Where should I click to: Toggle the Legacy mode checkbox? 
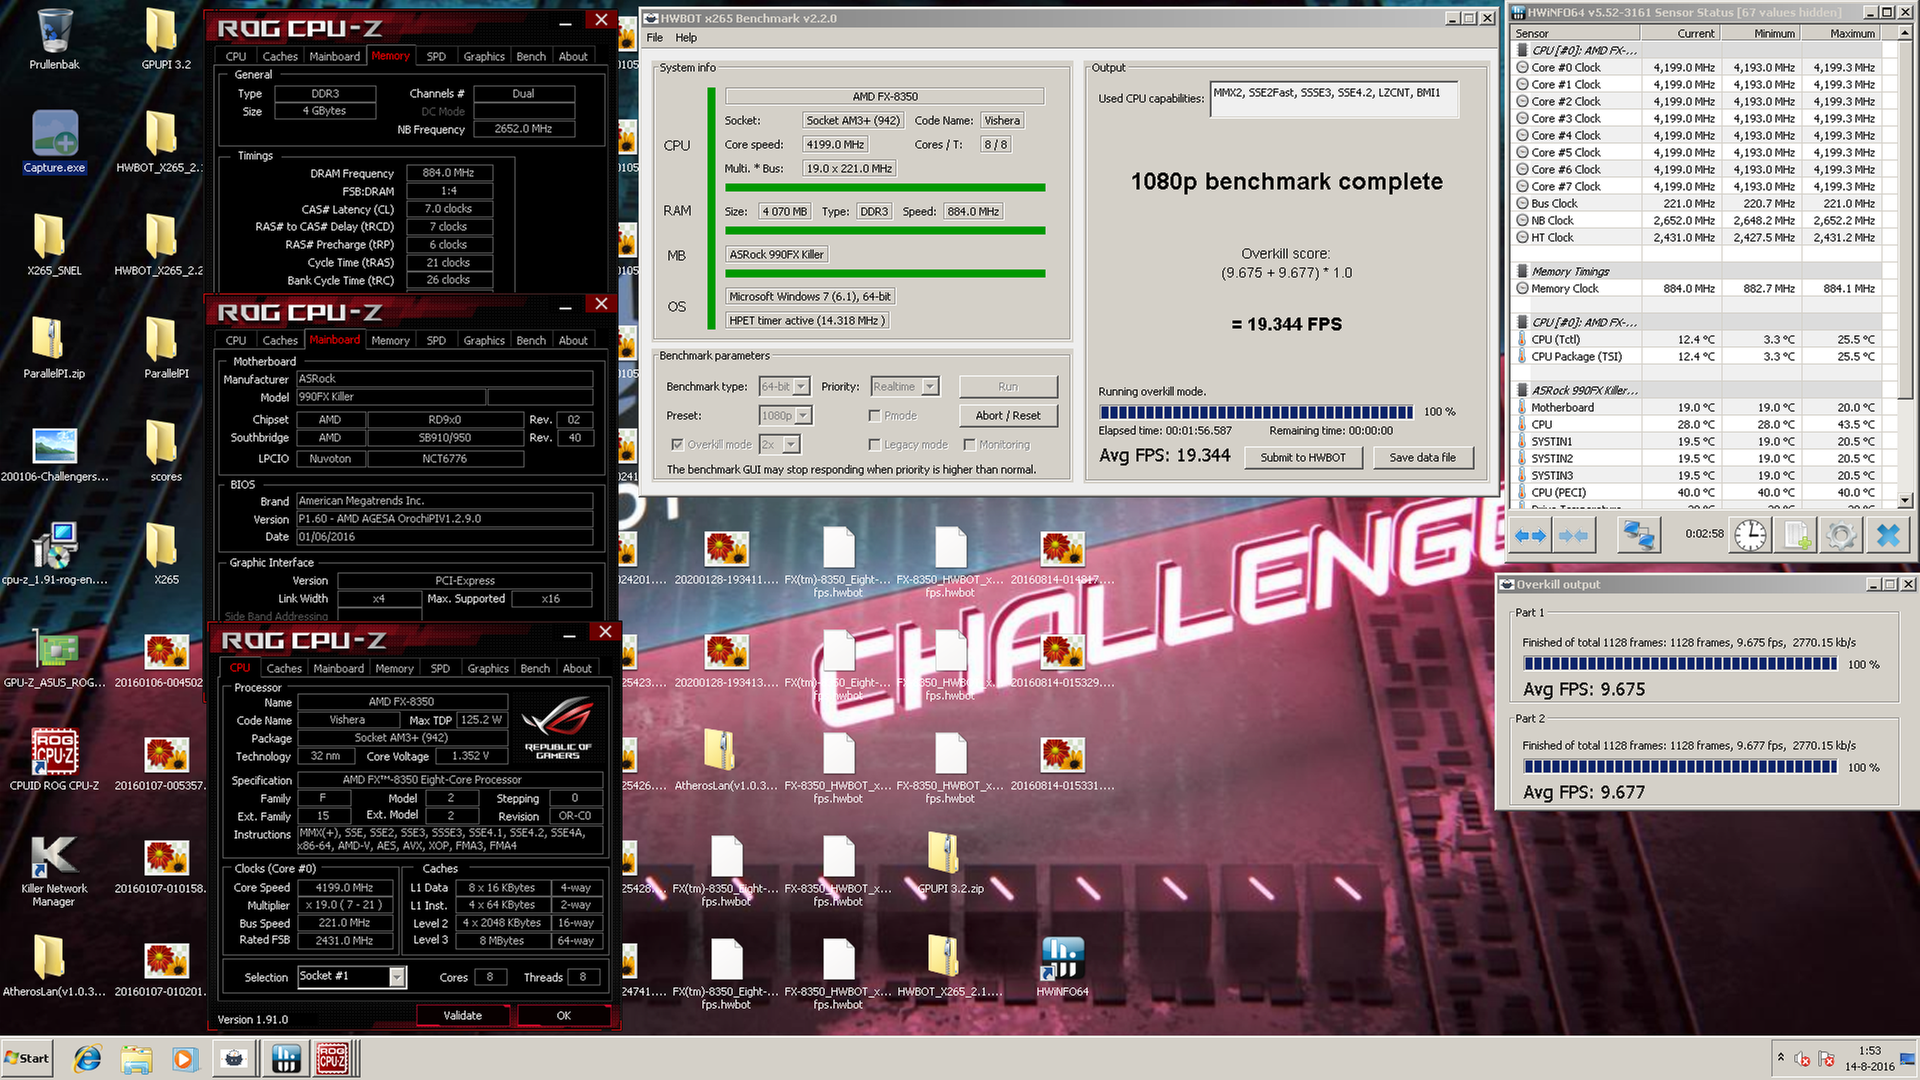875,445
